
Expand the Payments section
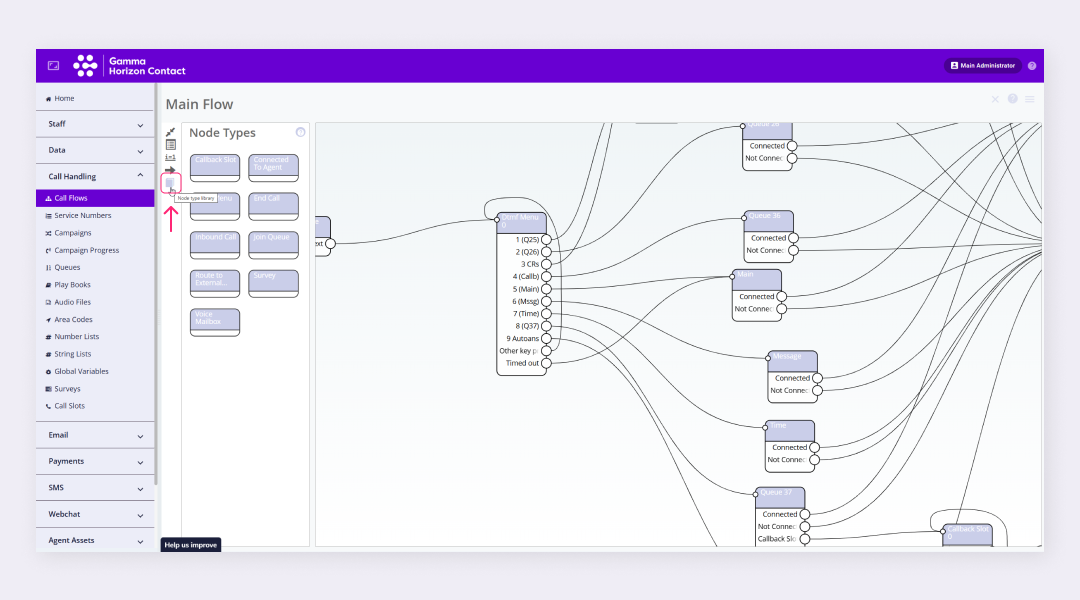[x=95, y=462]
